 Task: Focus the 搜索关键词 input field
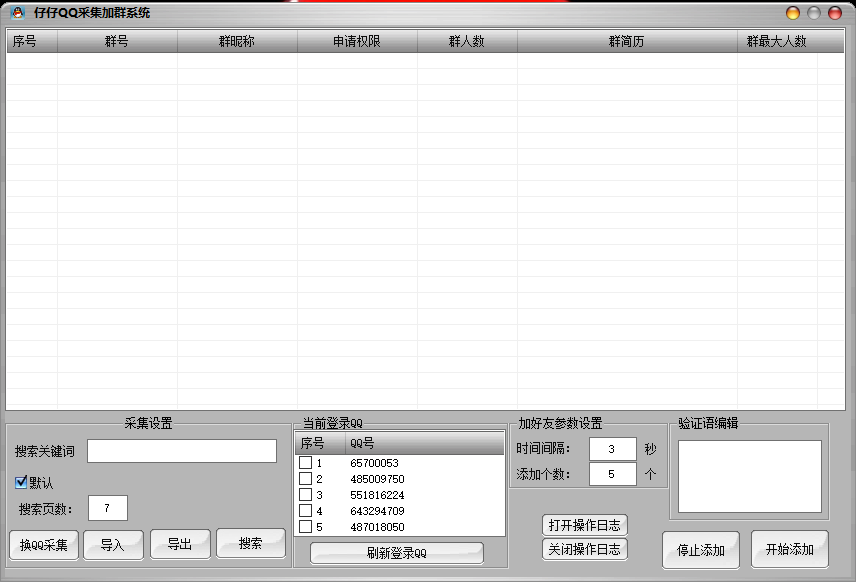(182, 451)
